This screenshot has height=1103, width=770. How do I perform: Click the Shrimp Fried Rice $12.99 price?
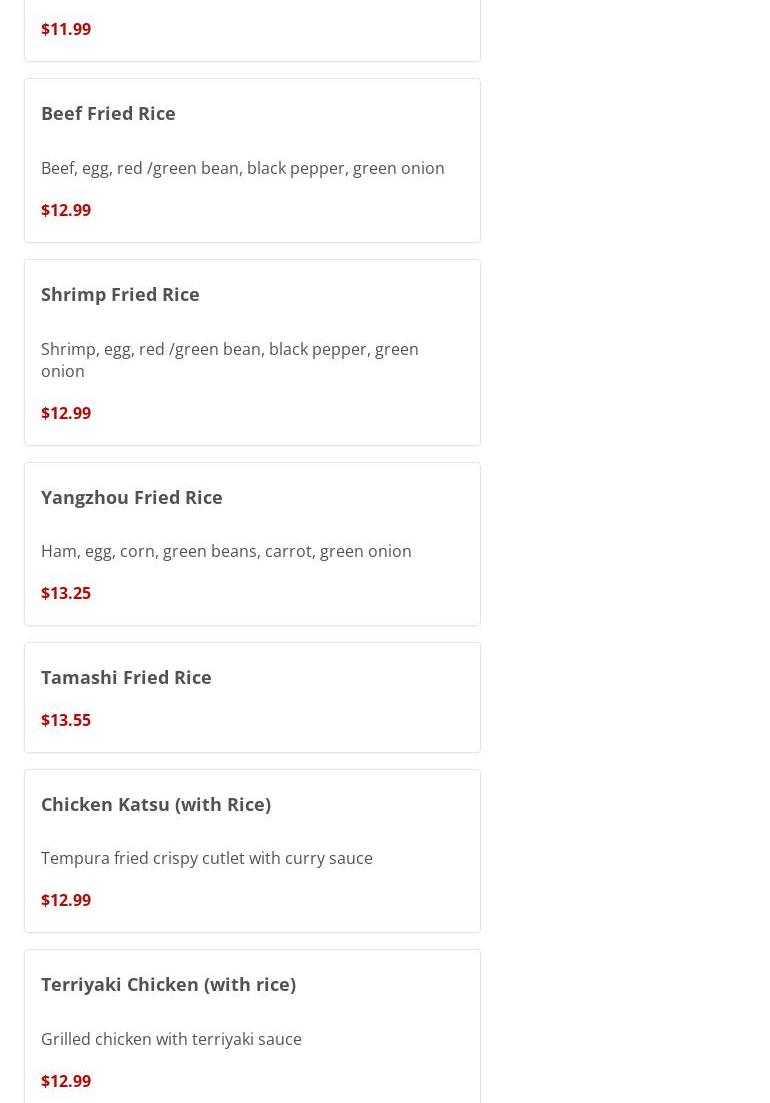tap(66, 413)
